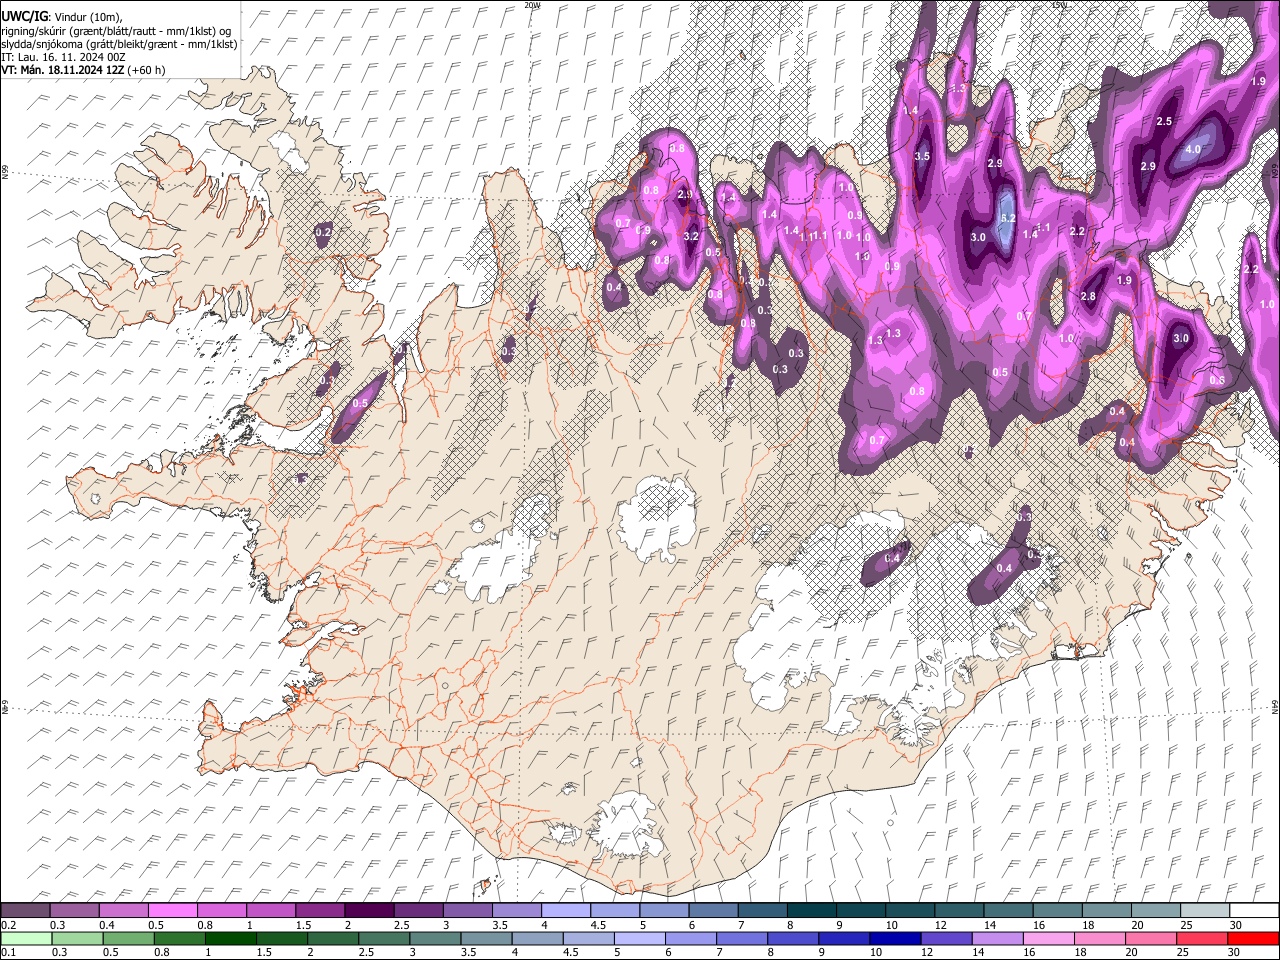Click the 5.2 snowfall maximum on map

click(1008, 218)
